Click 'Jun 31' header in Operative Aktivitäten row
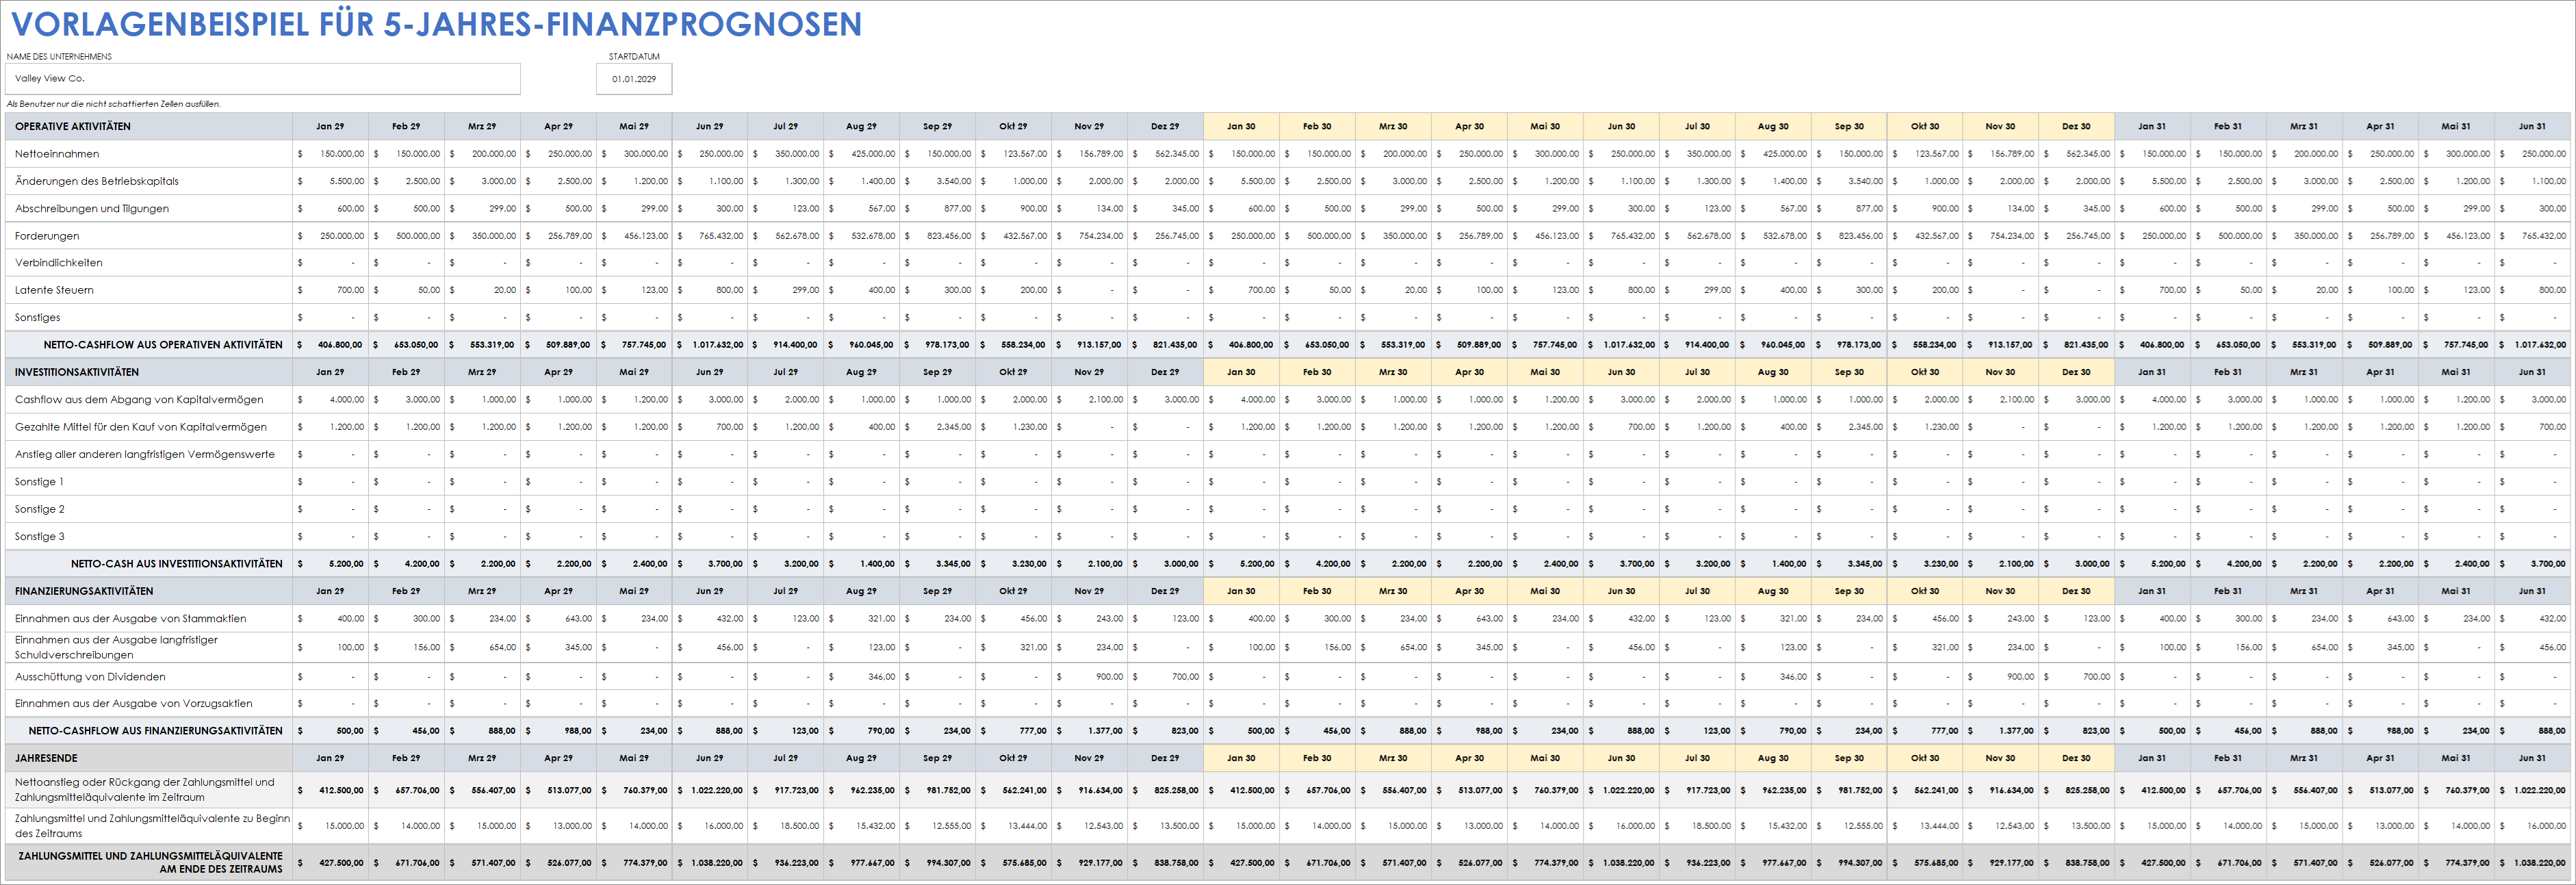The width and height of the screenshot is (2576, 885). 2532,126
